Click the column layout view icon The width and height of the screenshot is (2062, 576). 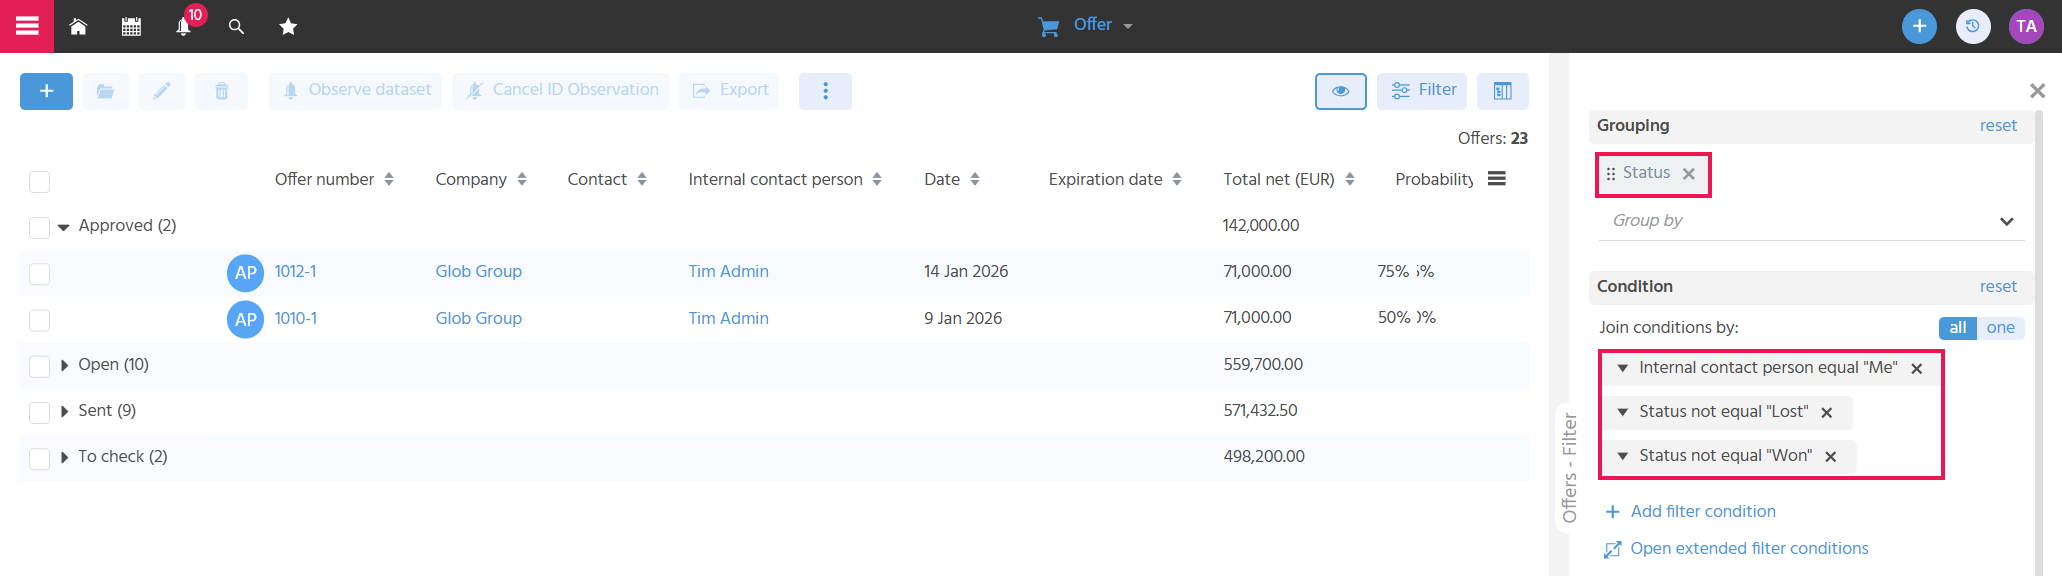(x=1502, y=91)
